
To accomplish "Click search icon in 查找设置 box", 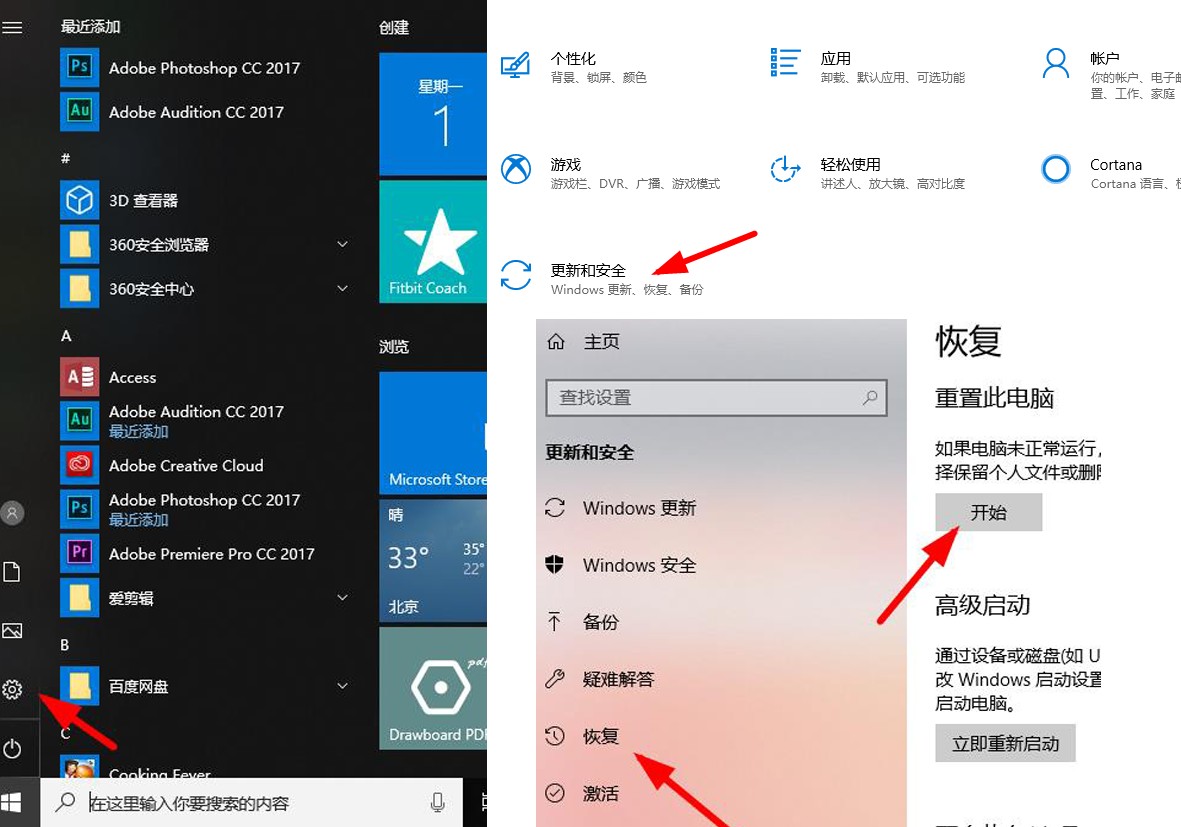I will coord(870,397).
